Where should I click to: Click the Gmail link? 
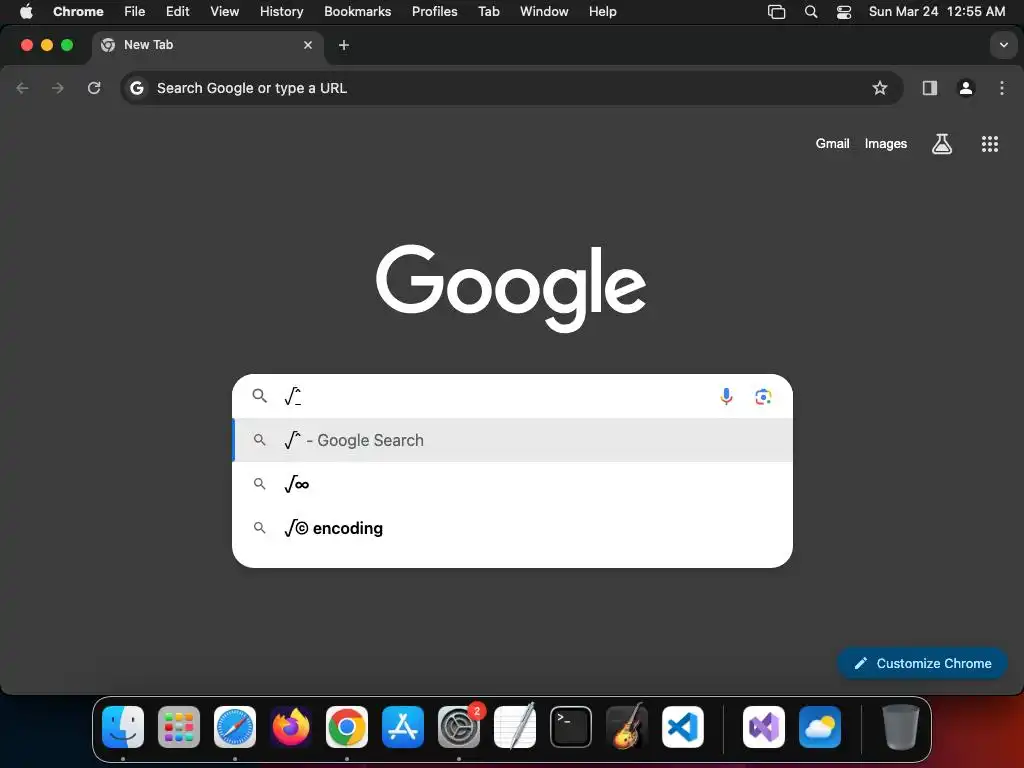point(832,144)
